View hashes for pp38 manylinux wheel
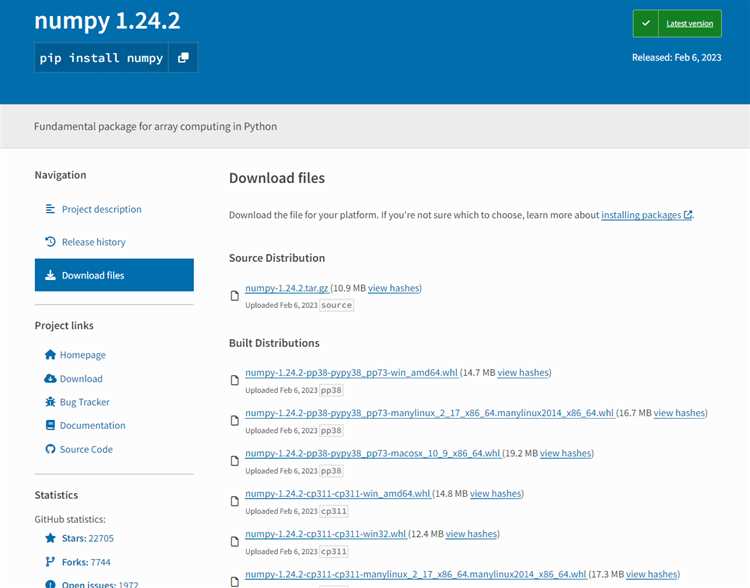This screenshot has width=750, height=588. 679,412
